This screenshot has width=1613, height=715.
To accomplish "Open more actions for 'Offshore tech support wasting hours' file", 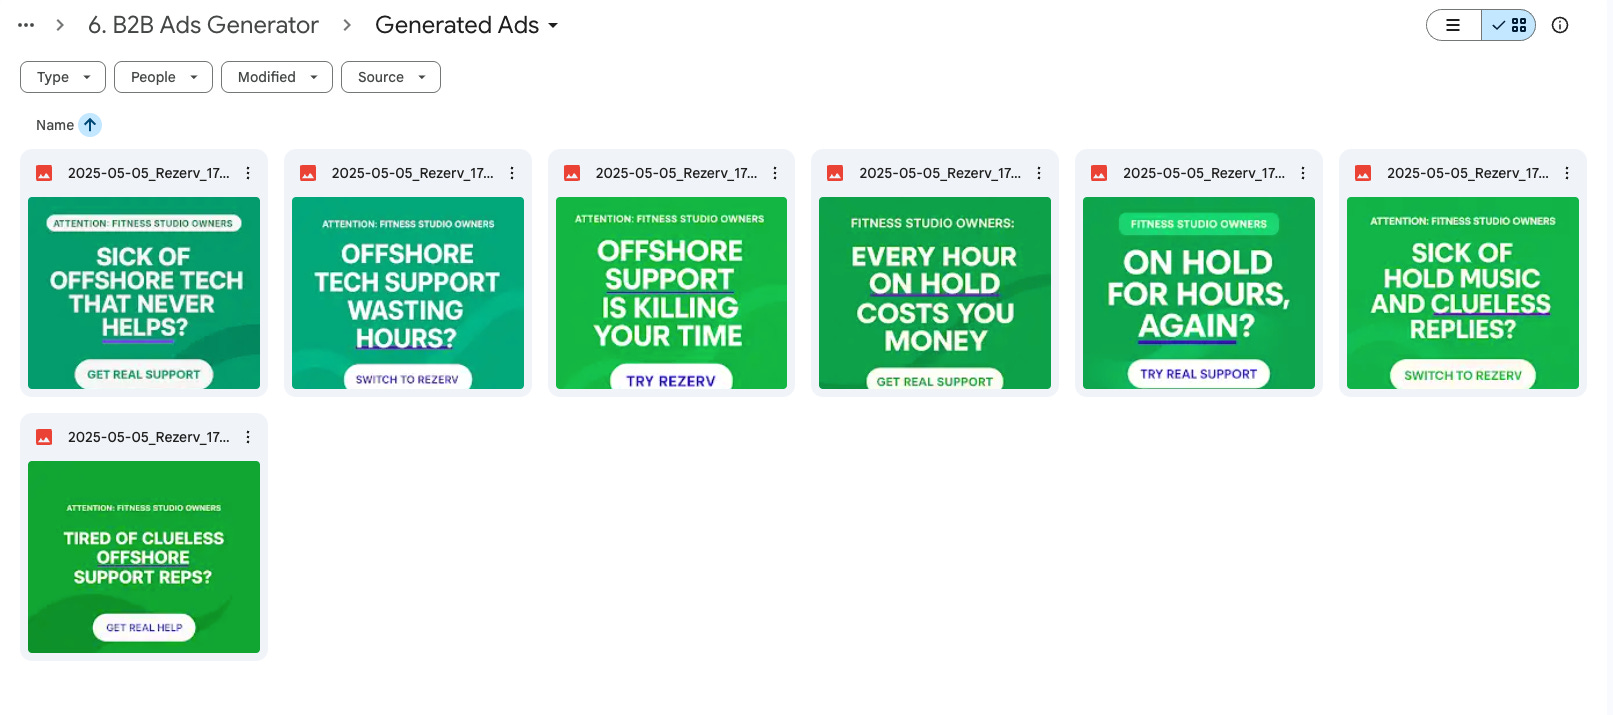I will [x=512, y=173].
